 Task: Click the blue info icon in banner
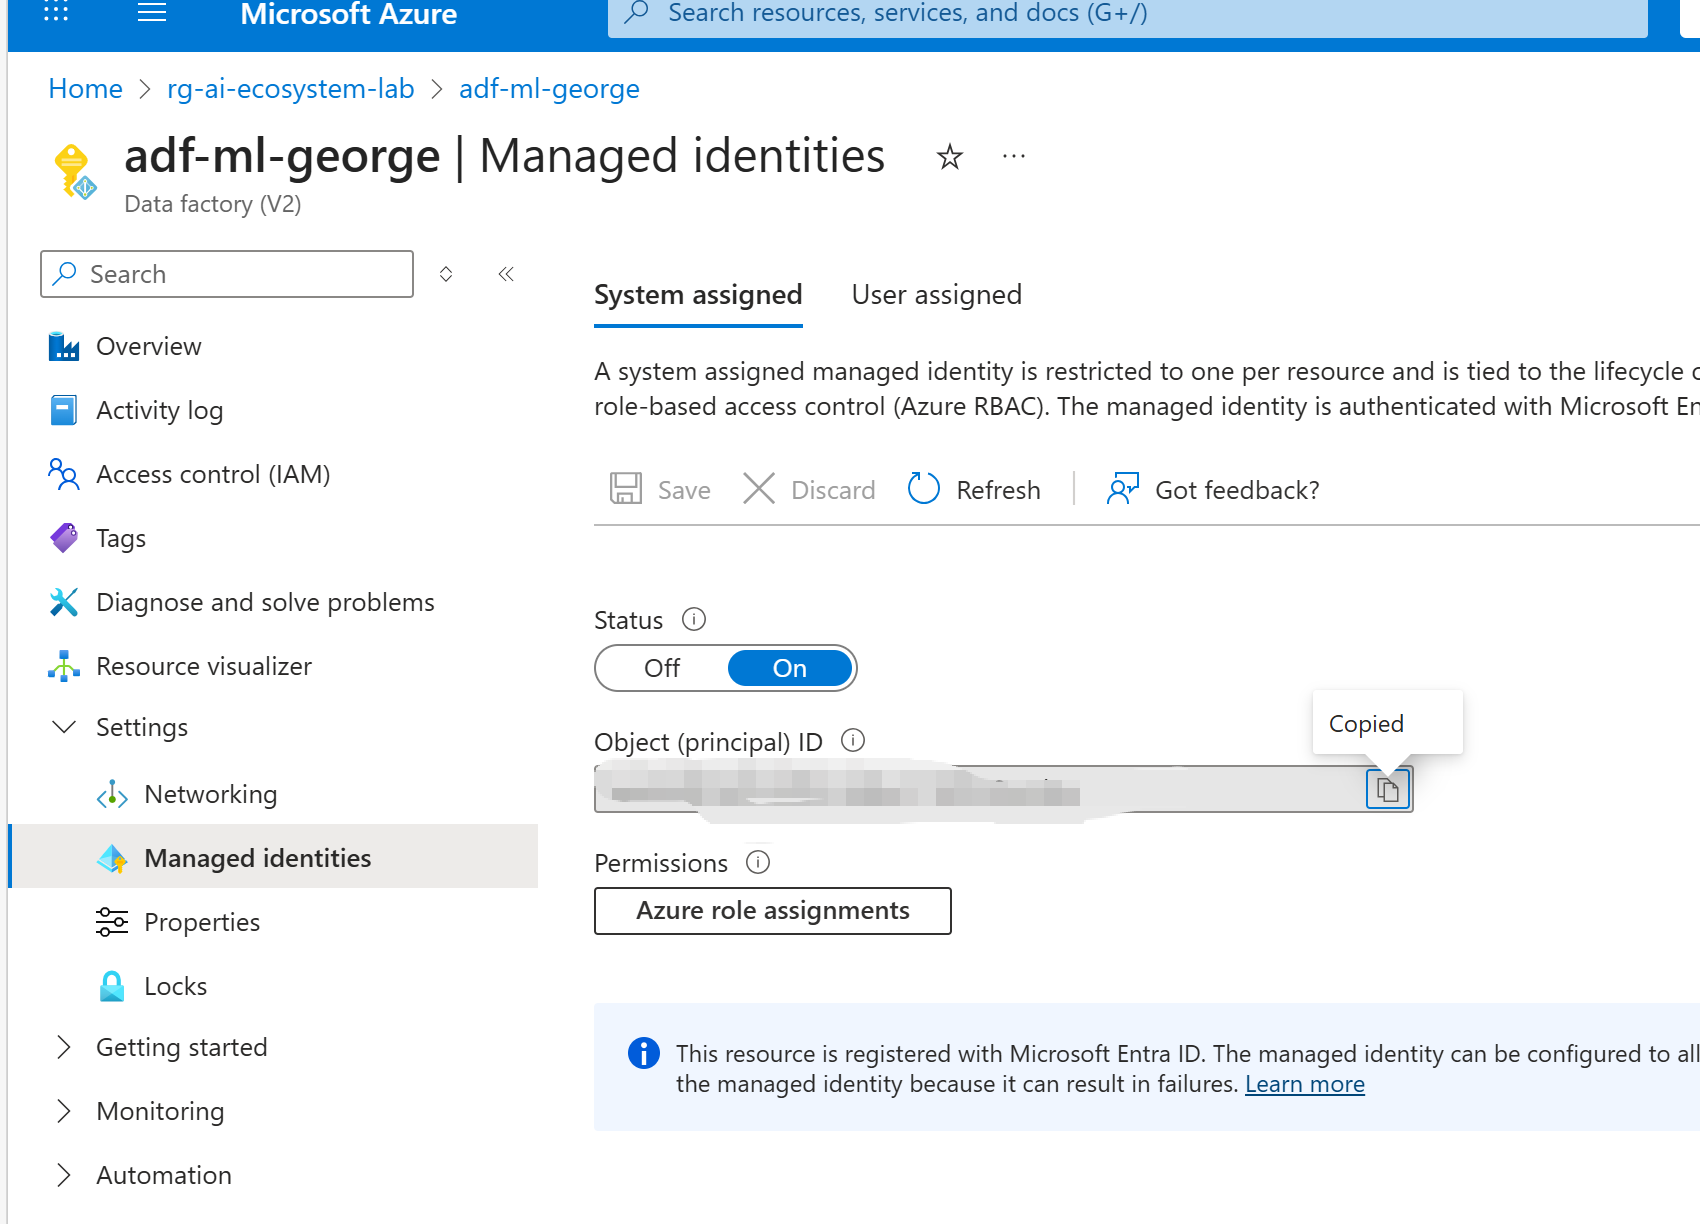[x=643, y=1053]
